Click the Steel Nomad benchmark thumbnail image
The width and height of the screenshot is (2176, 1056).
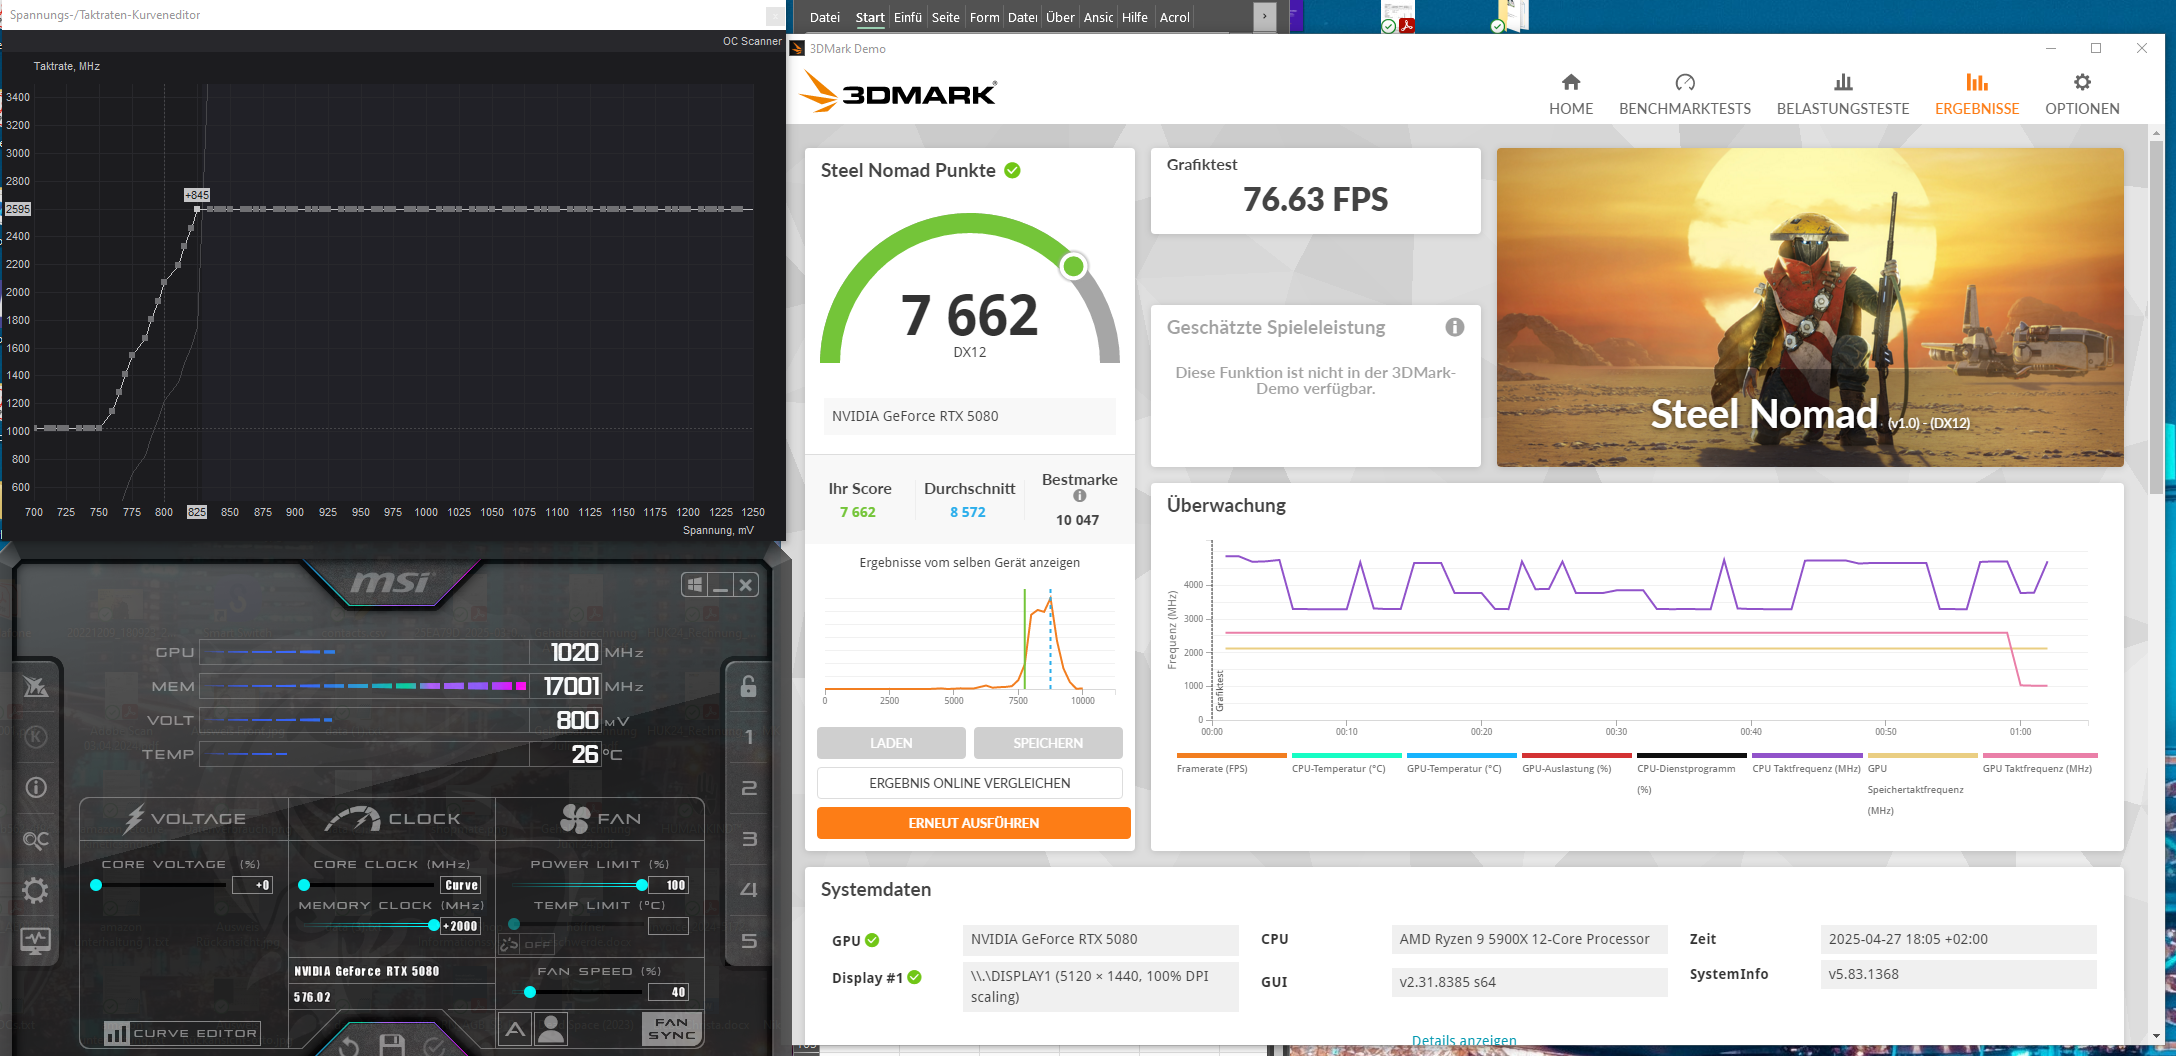click(x=1810, y=307)
